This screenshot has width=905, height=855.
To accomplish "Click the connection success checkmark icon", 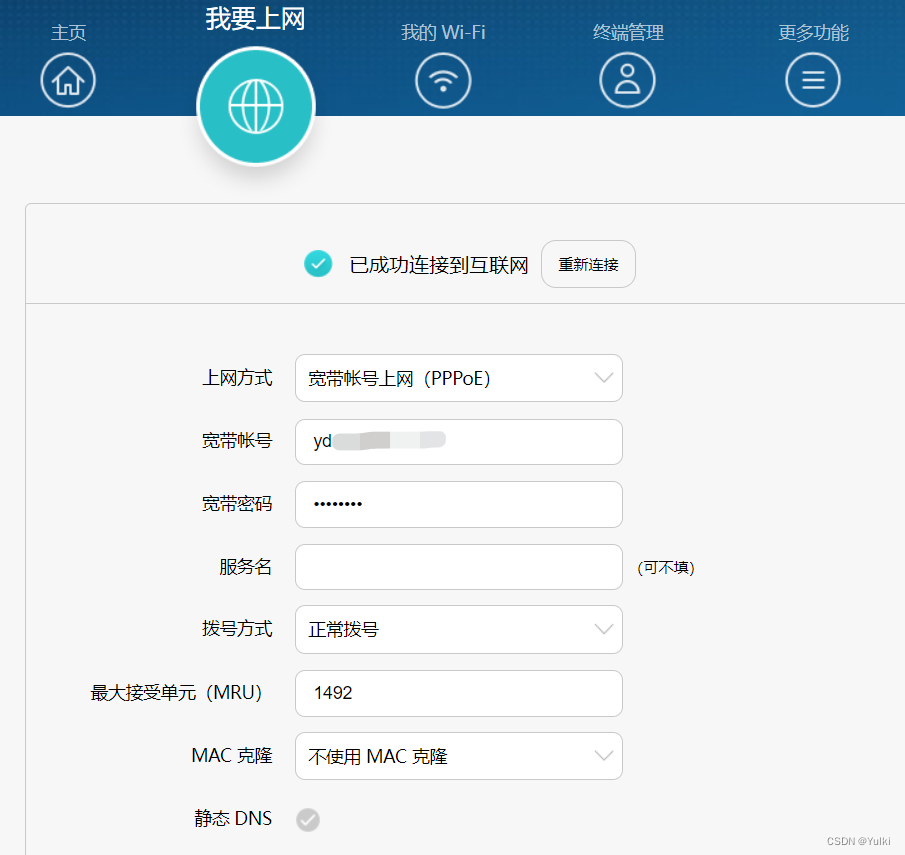I will coord(318,264).
